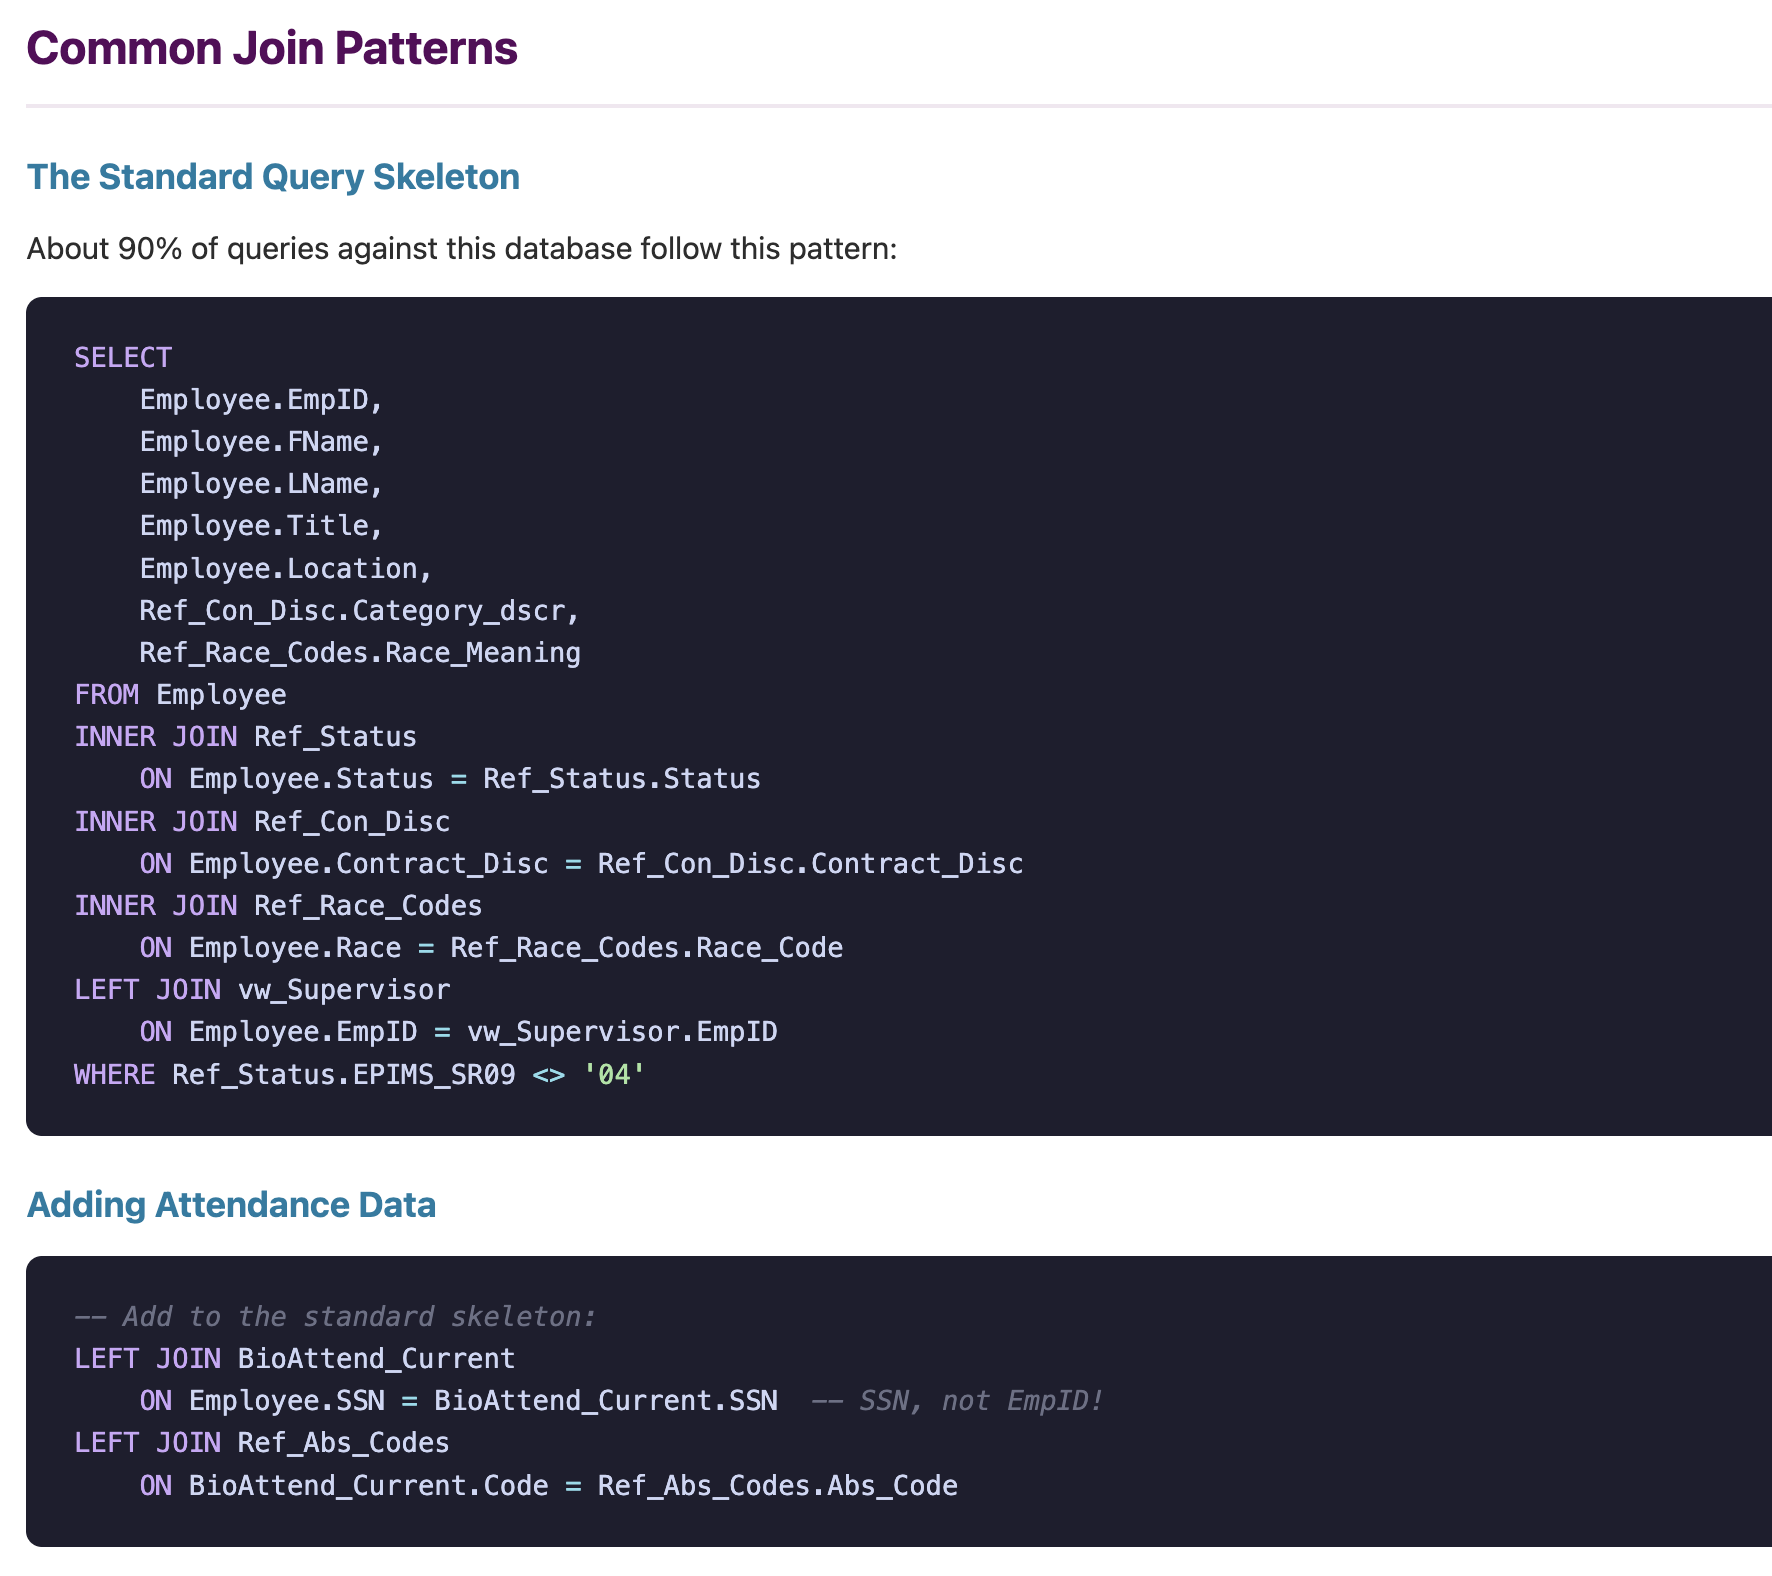Click the FROM Employee clause
This screenshot has width=1772, height=1576.
pos(180,694)
